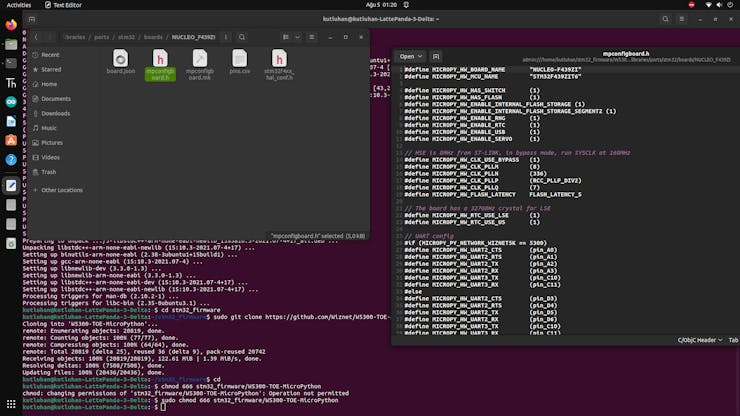Screen dimensions: 740x416
Task: Click the new document icon beside Open
Action: coord(437,56)
